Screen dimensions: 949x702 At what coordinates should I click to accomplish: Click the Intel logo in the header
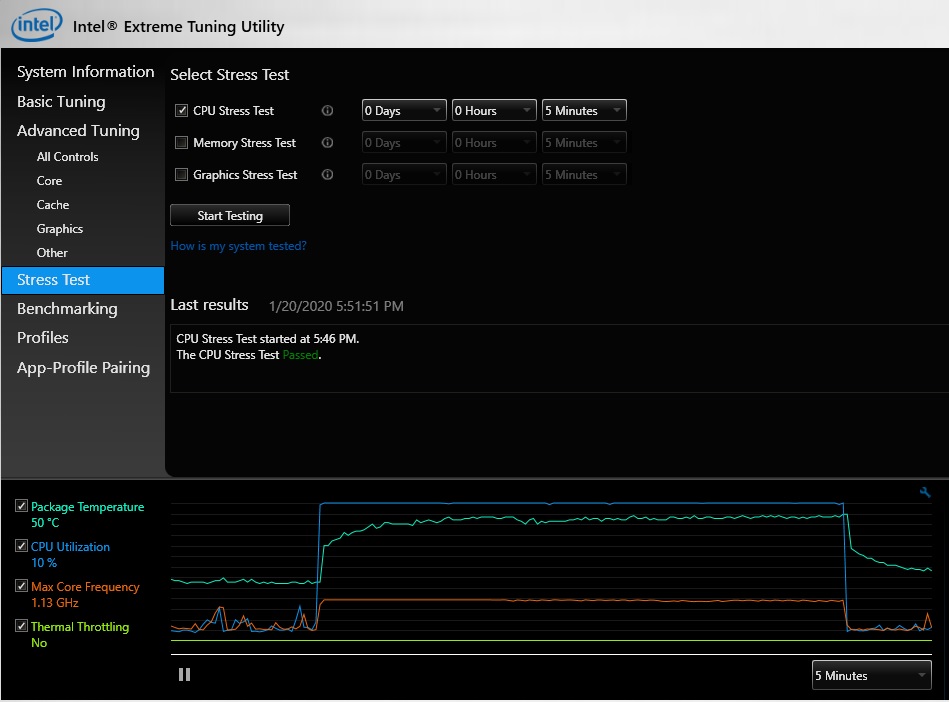(x=37, y=25)
